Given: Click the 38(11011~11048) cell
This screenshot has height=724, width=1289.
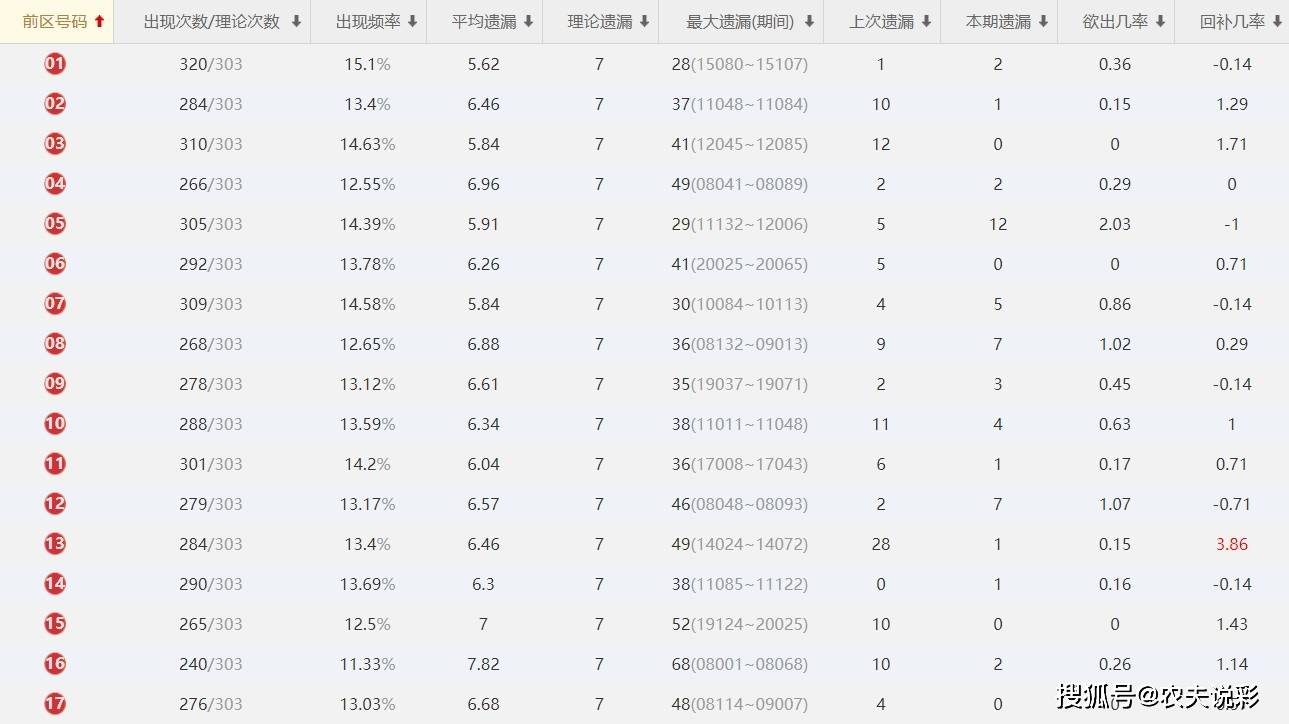Looking at the screenshot, I should click(x=740, y=424).
